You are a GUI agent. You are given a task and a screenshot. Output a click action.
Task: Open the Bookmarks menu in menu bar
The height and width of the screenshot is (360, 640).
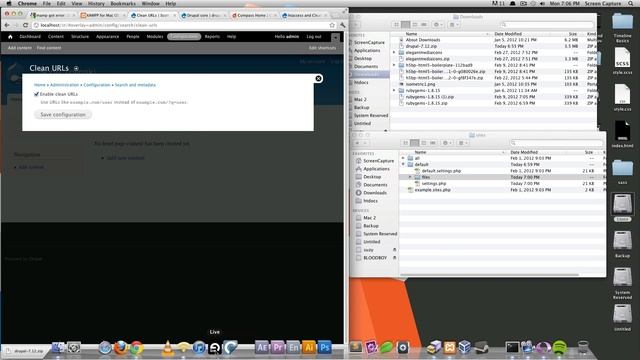(123, 3)
